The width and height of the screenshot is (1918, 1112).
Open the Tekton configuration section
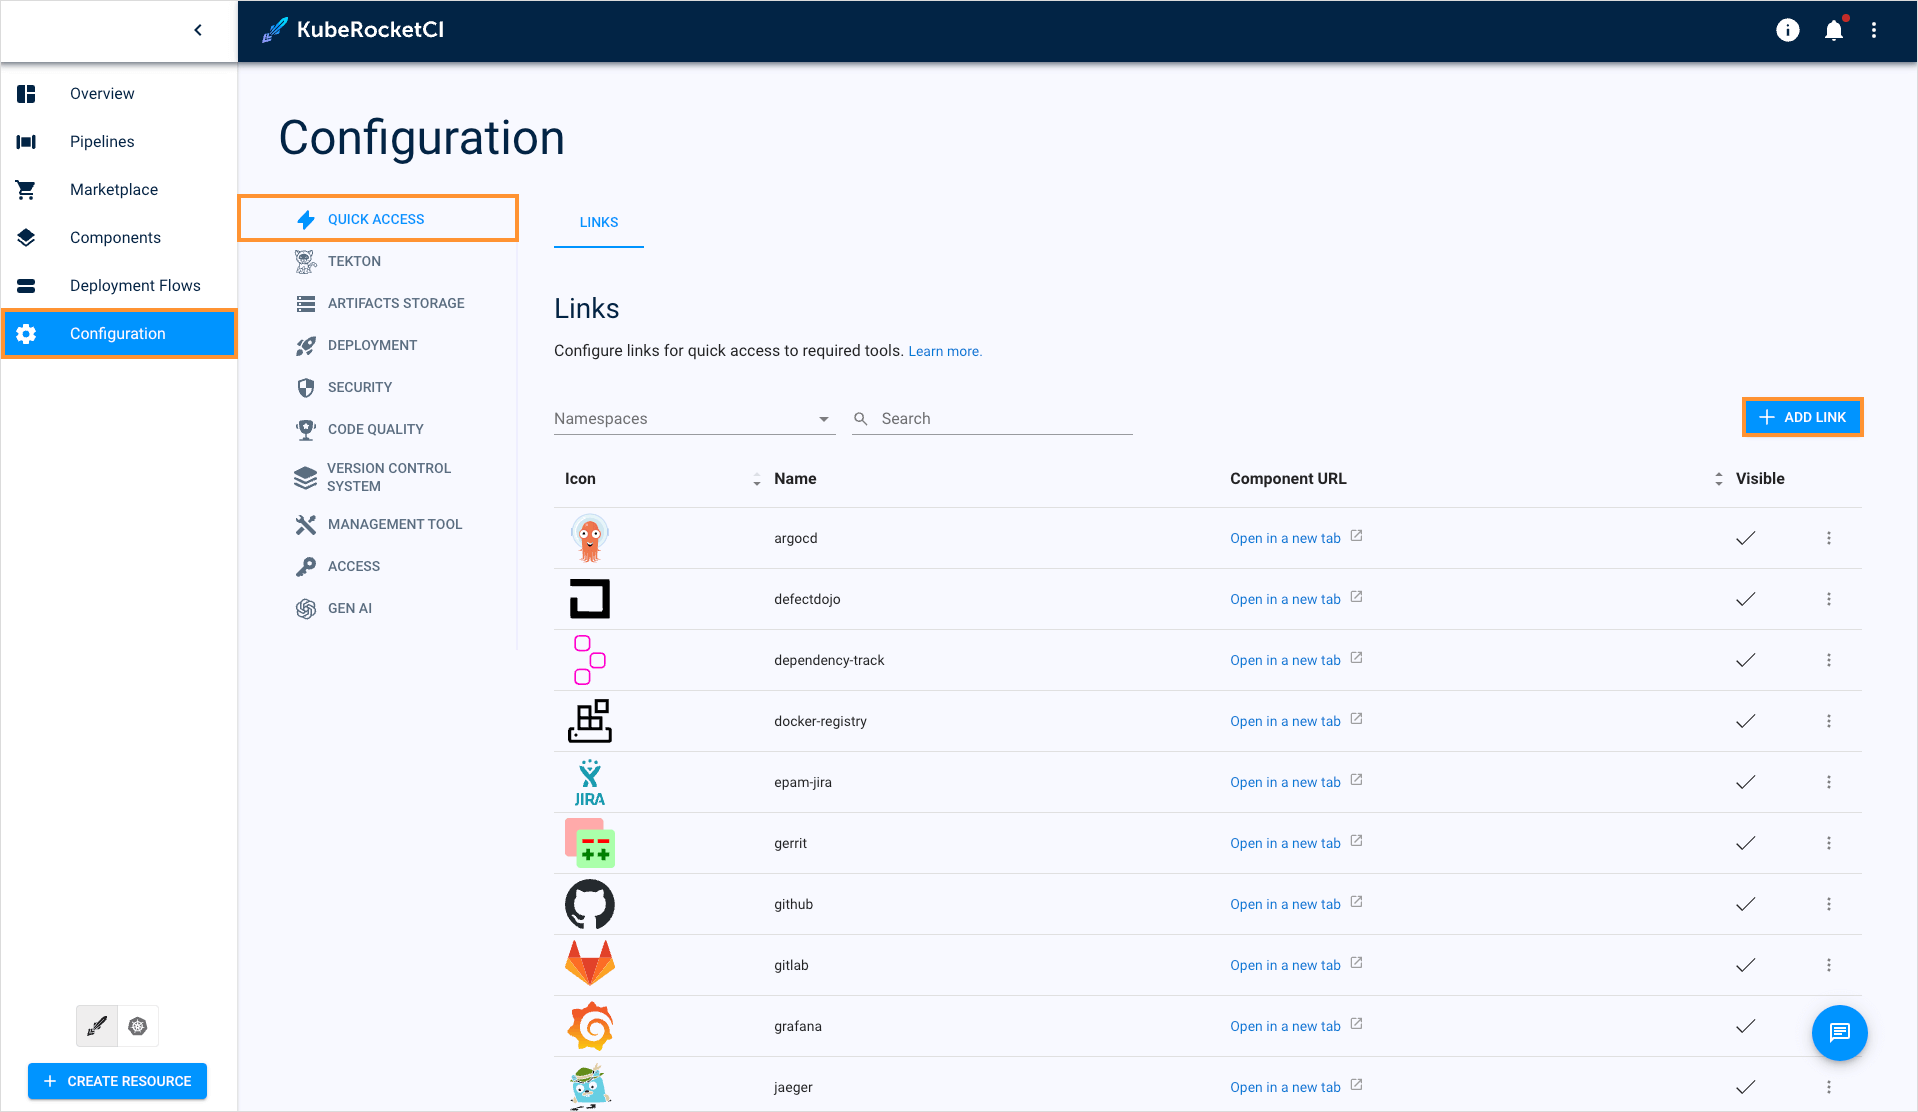coord(354,261)
